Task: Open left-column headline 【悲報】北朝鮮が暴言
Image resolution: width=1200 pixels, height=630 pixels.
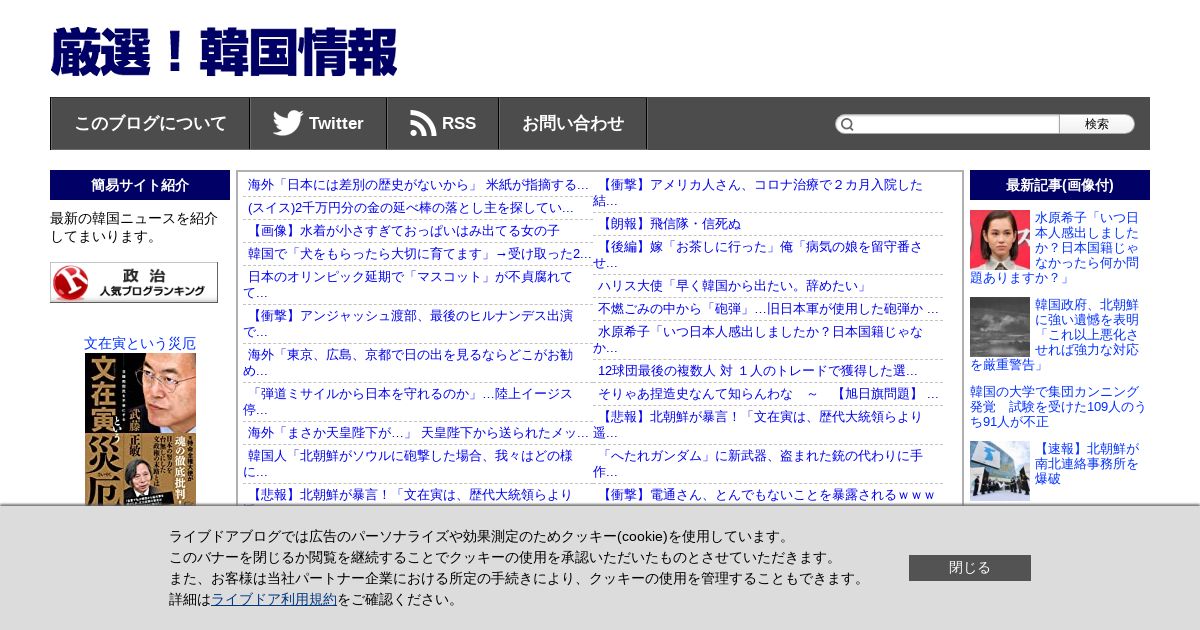Action: click(410, 495)
